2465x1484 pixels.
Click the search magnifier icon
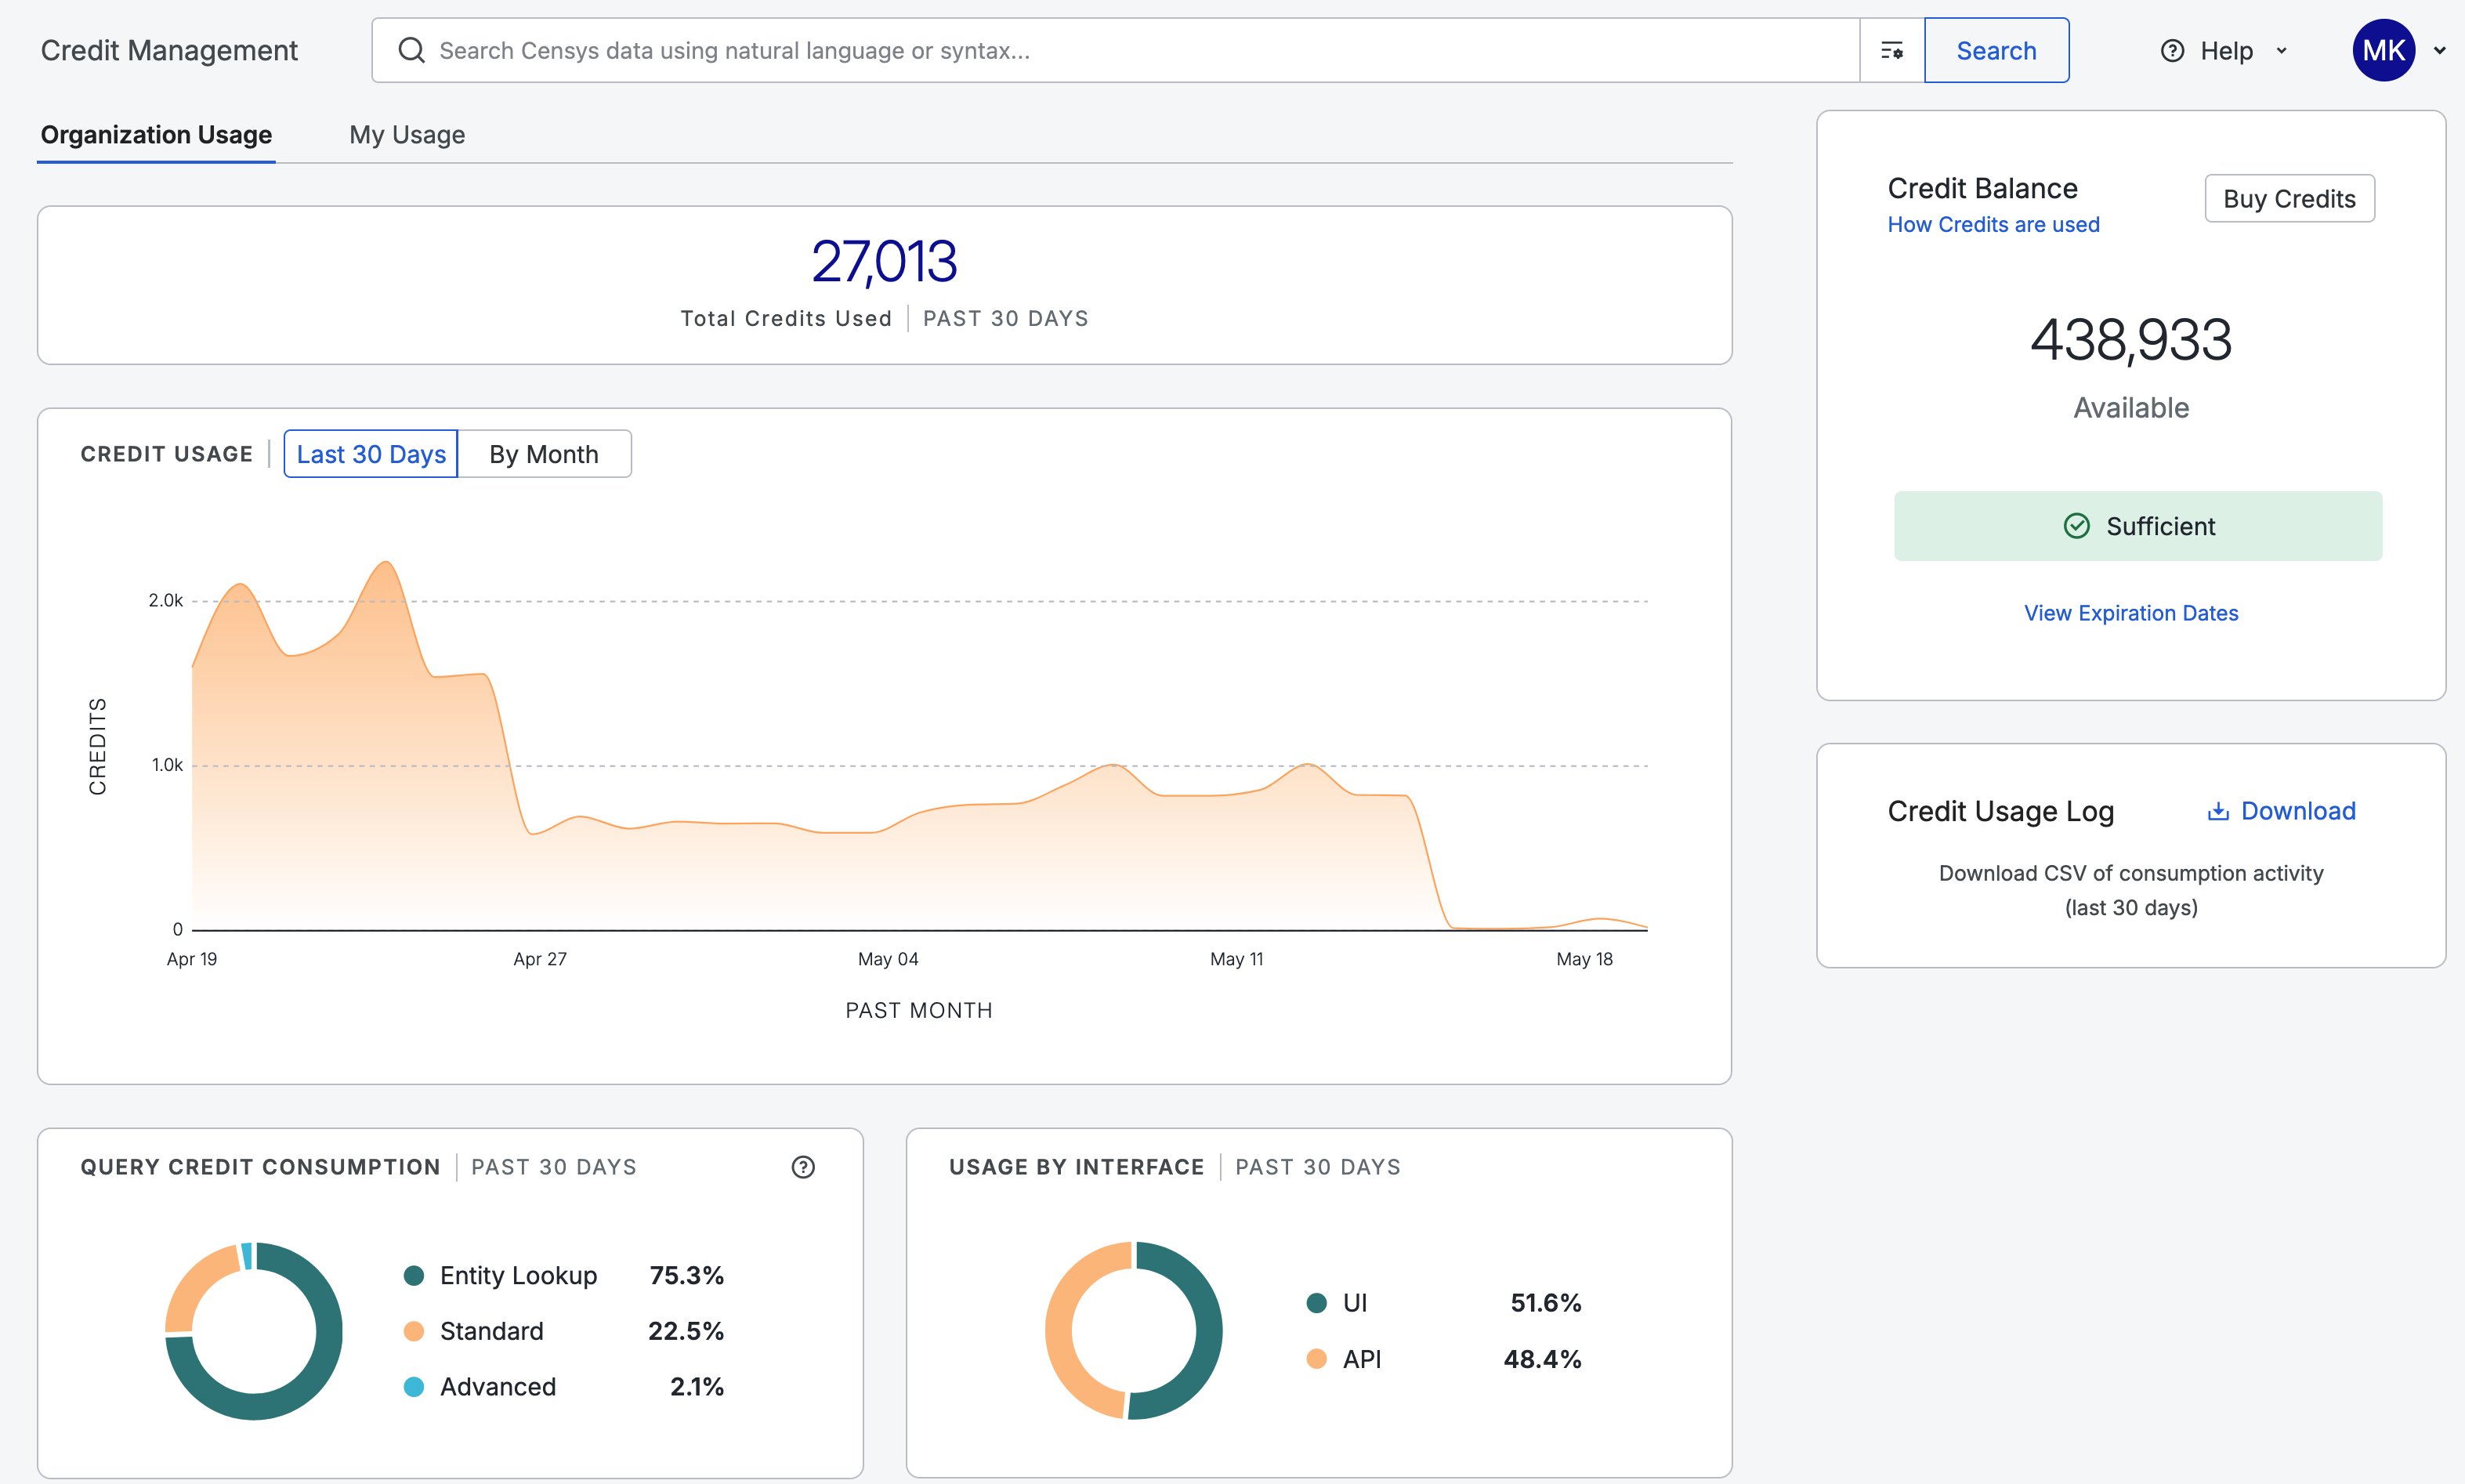pyautogui.click(x=411, y=50)
